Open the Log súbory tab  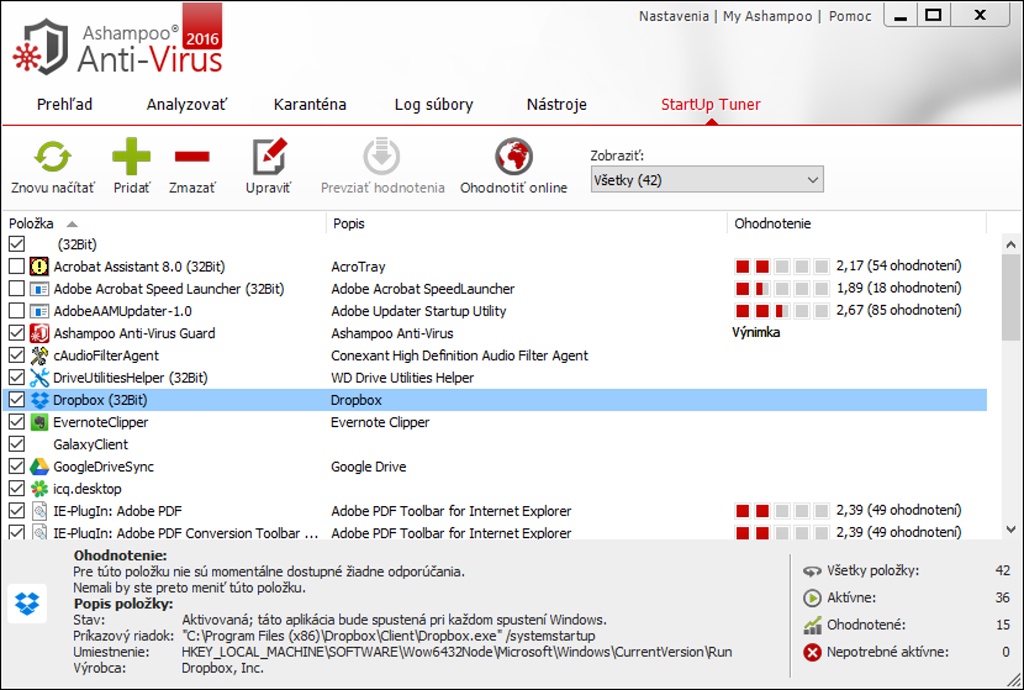433,105
